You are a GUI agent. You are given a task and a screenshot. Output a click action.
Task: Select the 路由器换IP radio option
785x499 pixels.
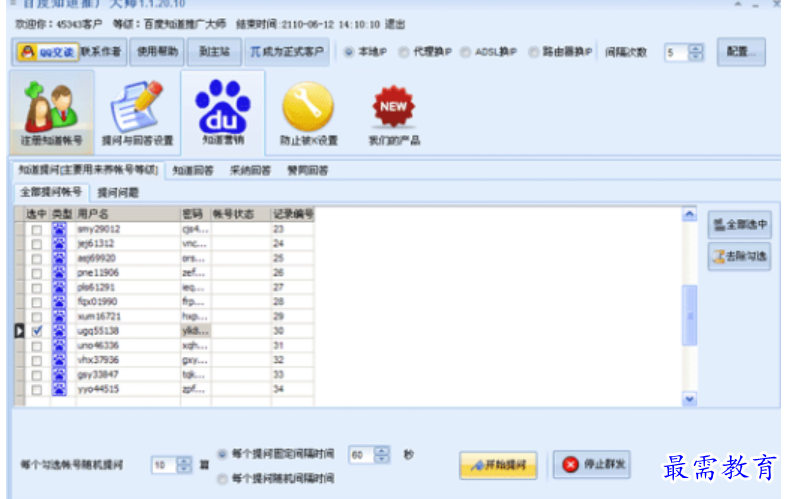coord(534,52)
